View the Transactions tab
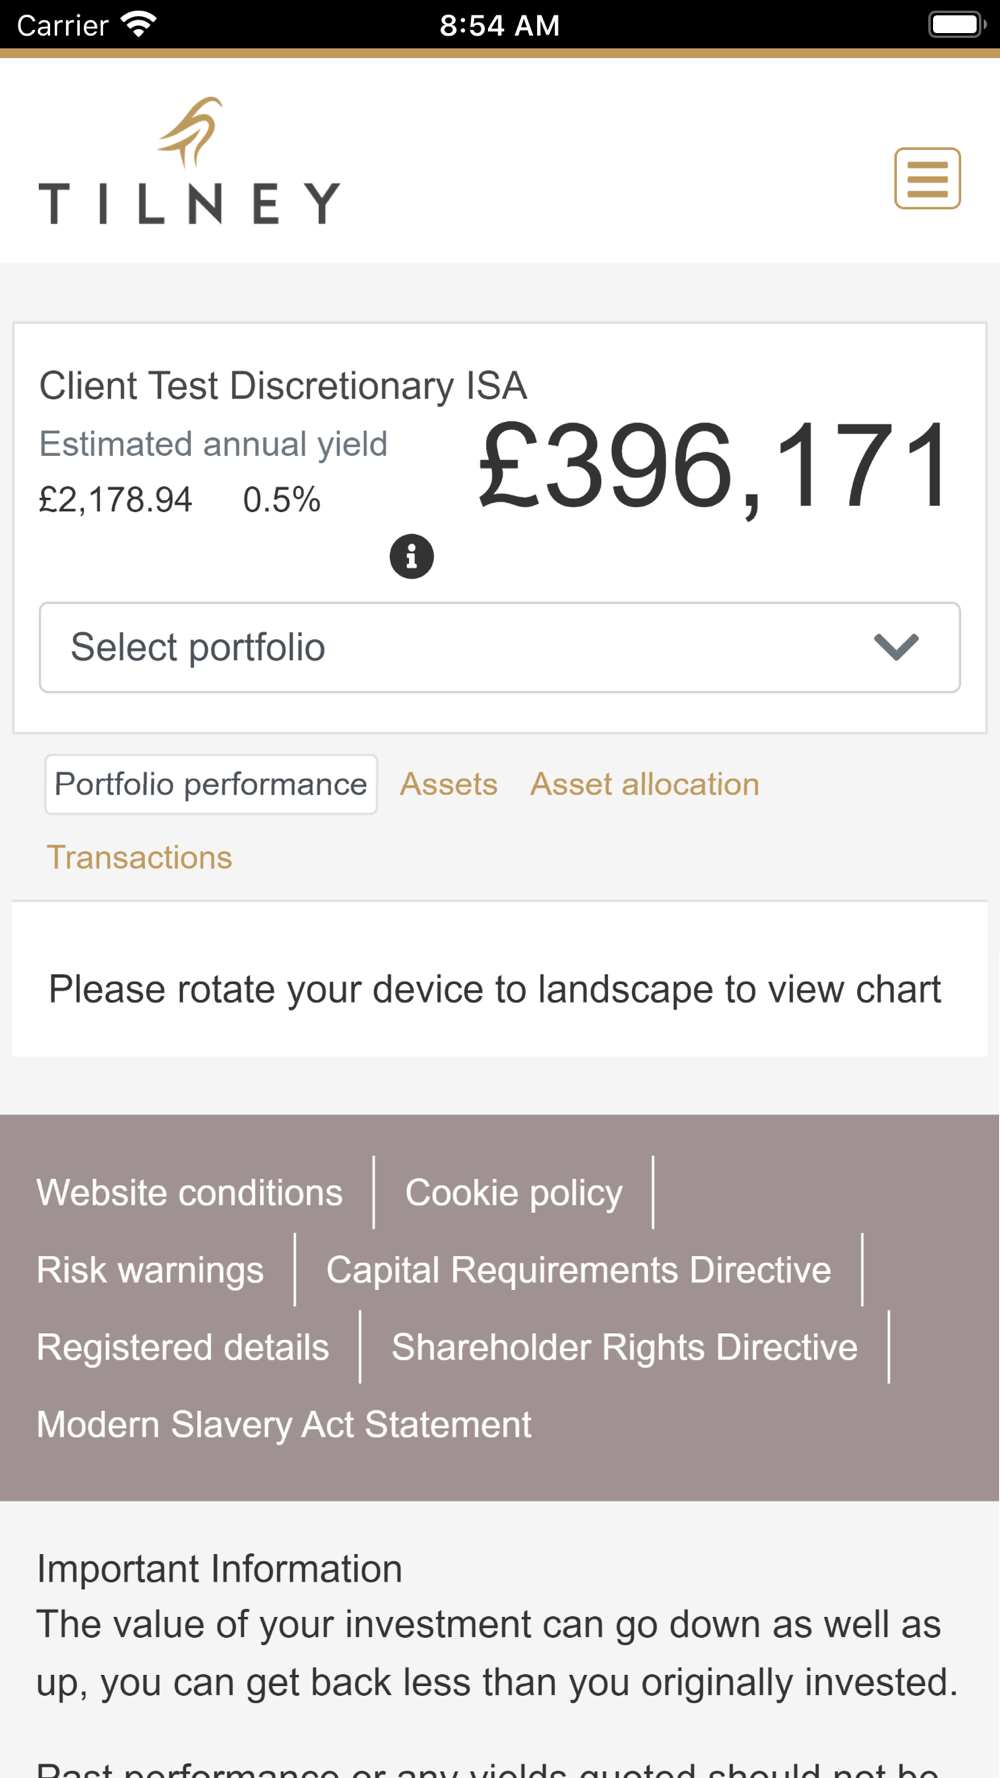 click(x=139, y=857)
